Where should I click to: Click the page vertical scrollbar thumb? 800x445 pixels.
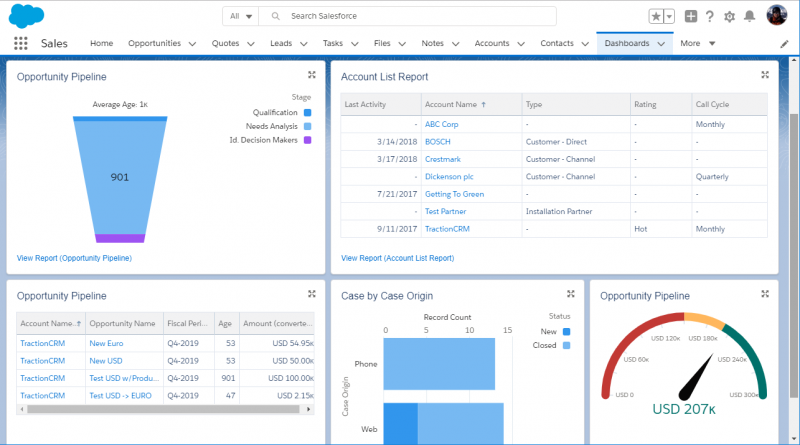tap(794, 255)
